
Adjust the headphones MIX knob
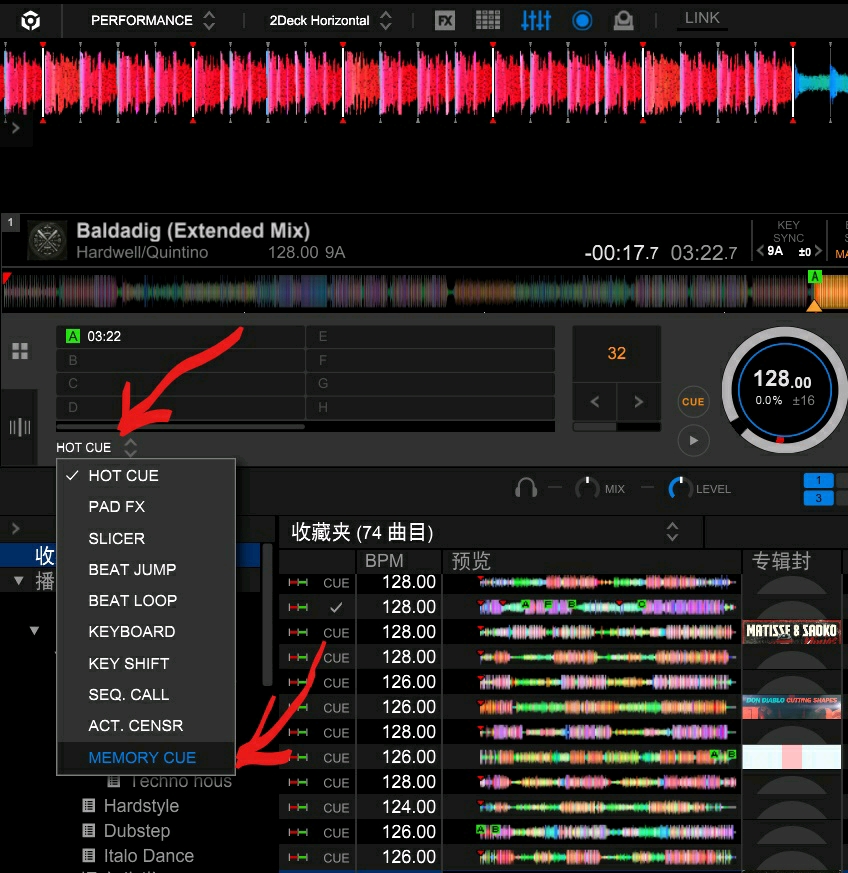[x=587, y=488]
